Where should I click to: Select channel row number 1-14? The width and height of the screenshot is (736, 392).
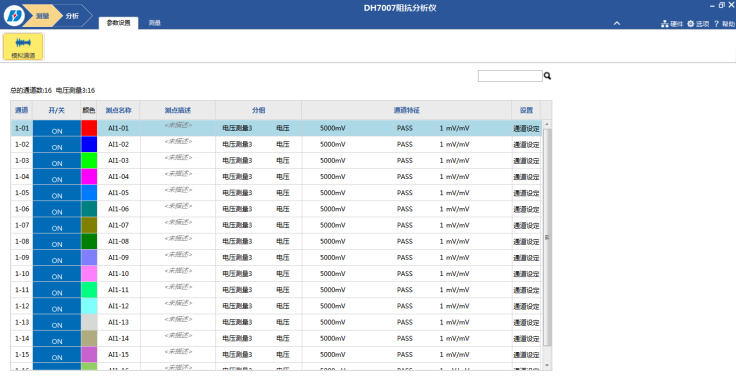click(x=22, y=338)
